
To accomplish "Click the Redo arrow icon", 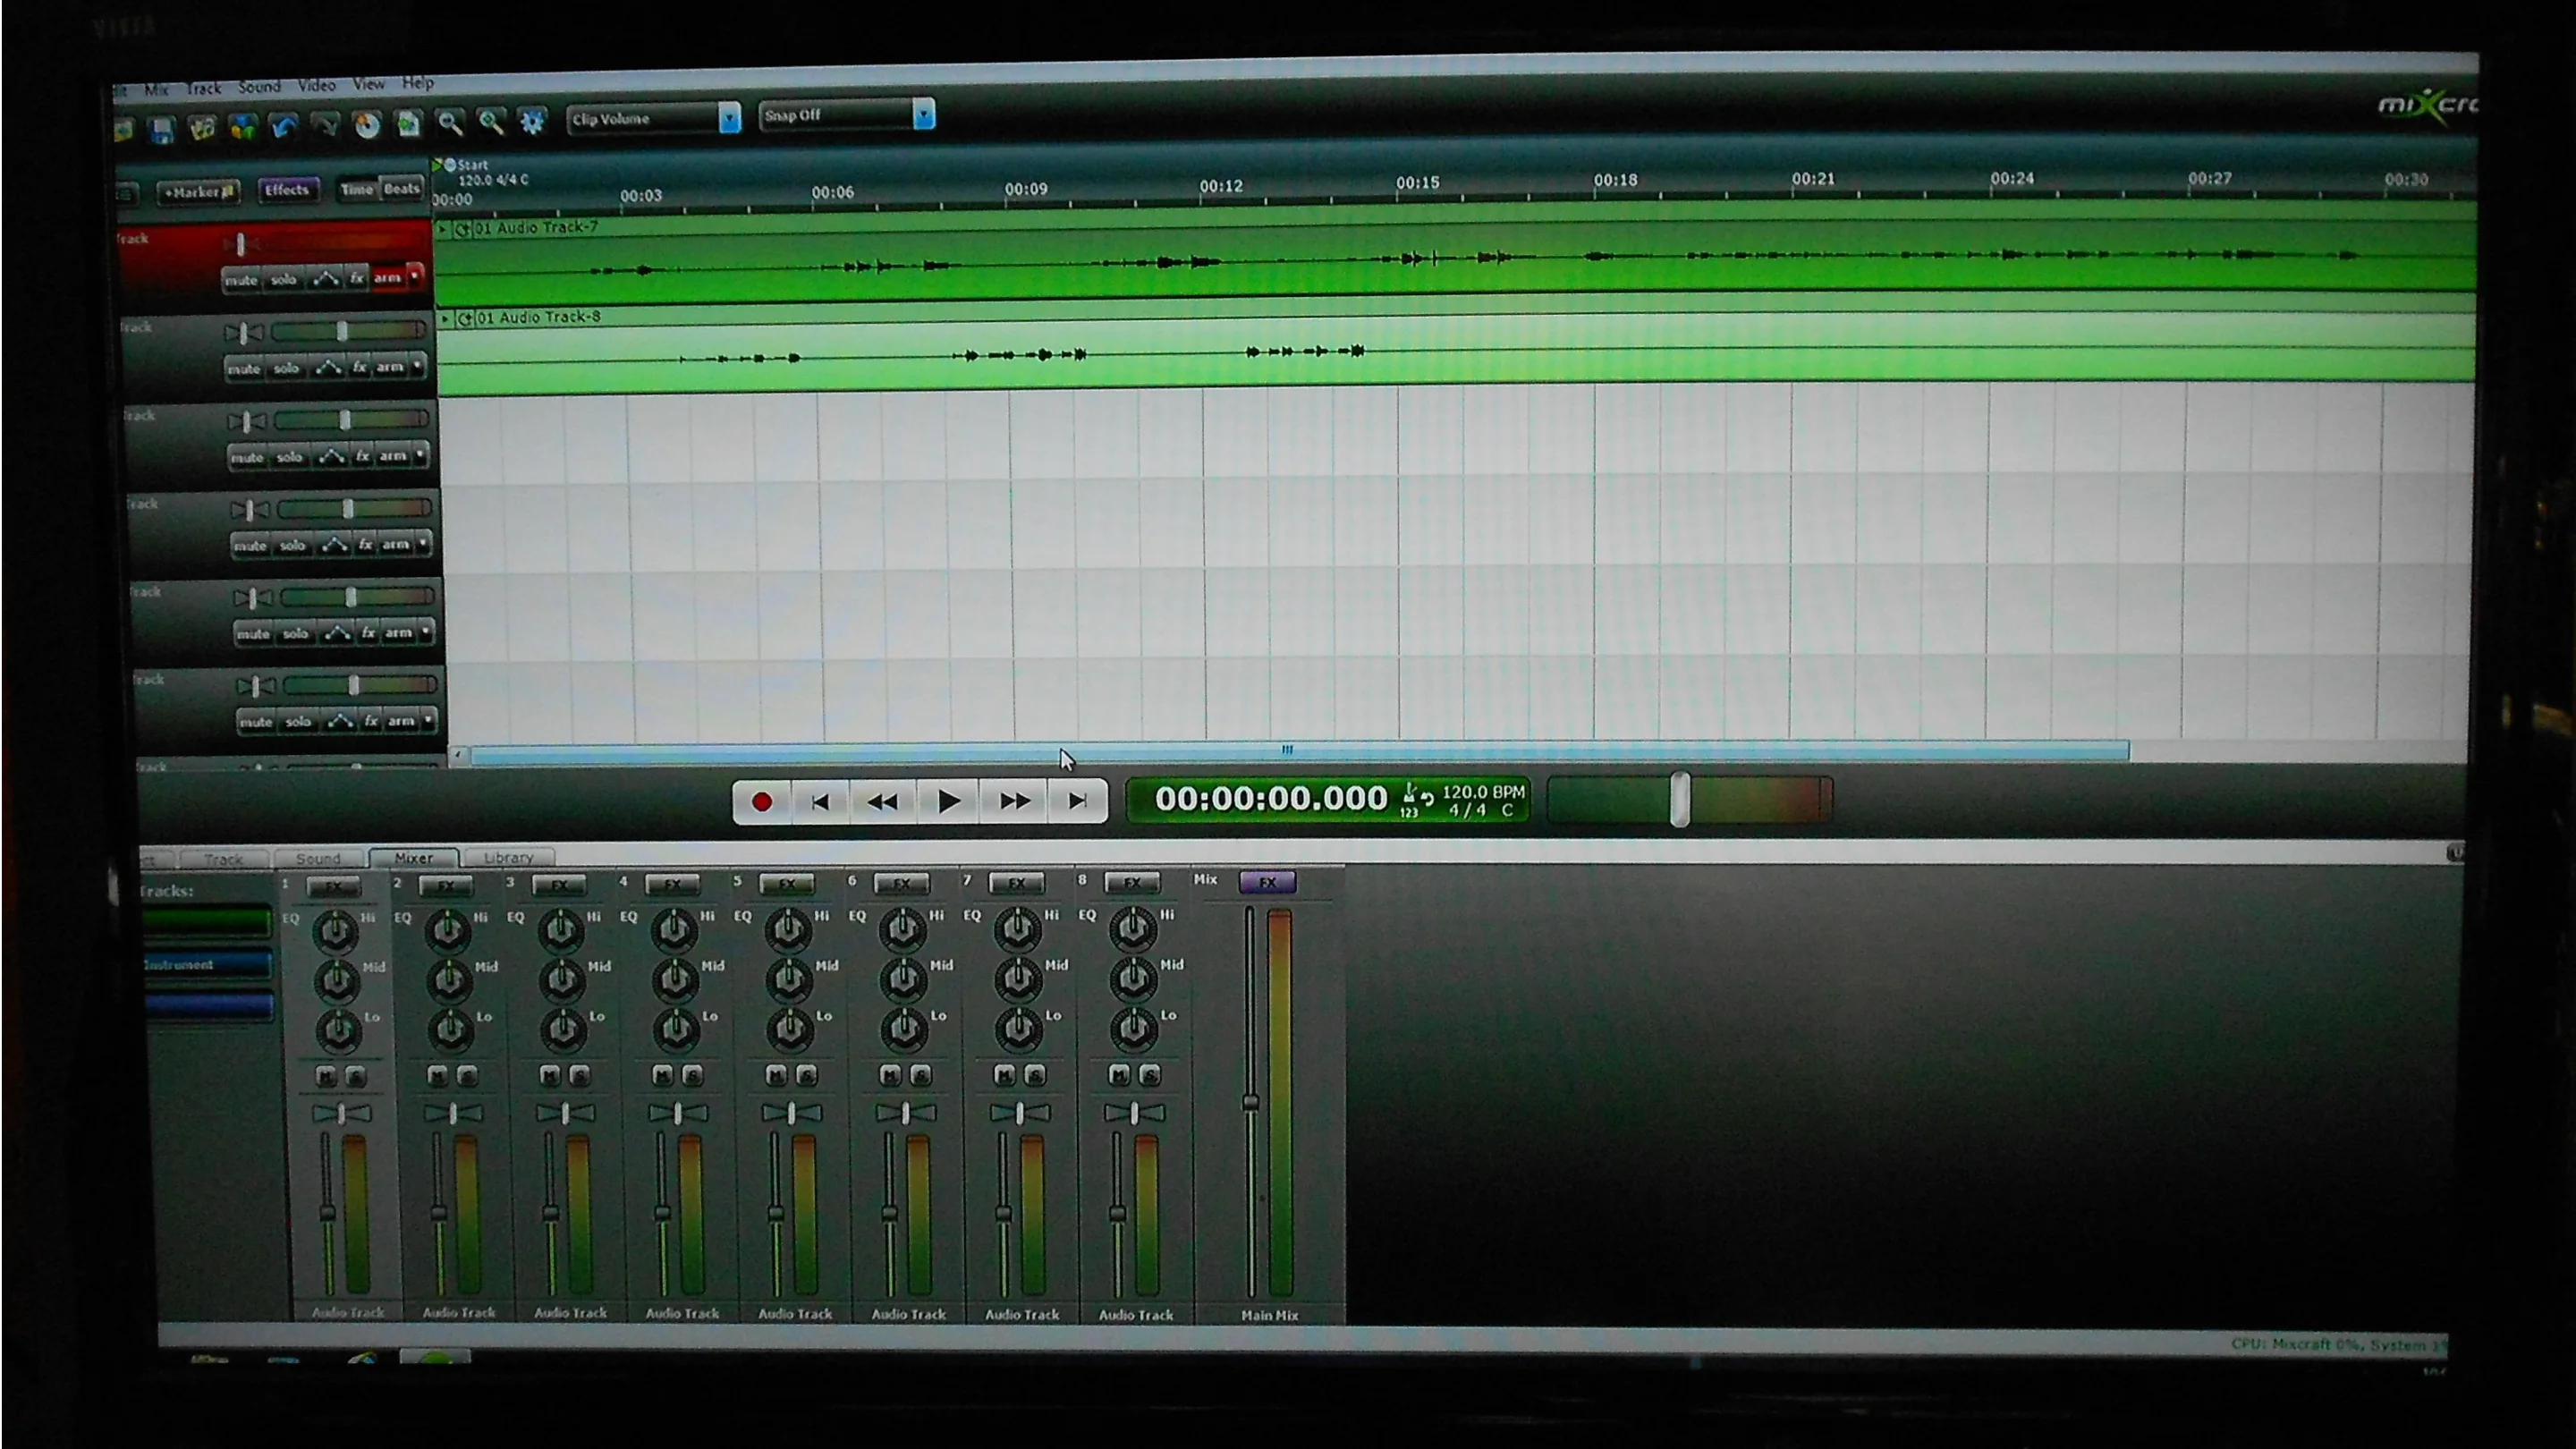I will [x=325, y=125].
